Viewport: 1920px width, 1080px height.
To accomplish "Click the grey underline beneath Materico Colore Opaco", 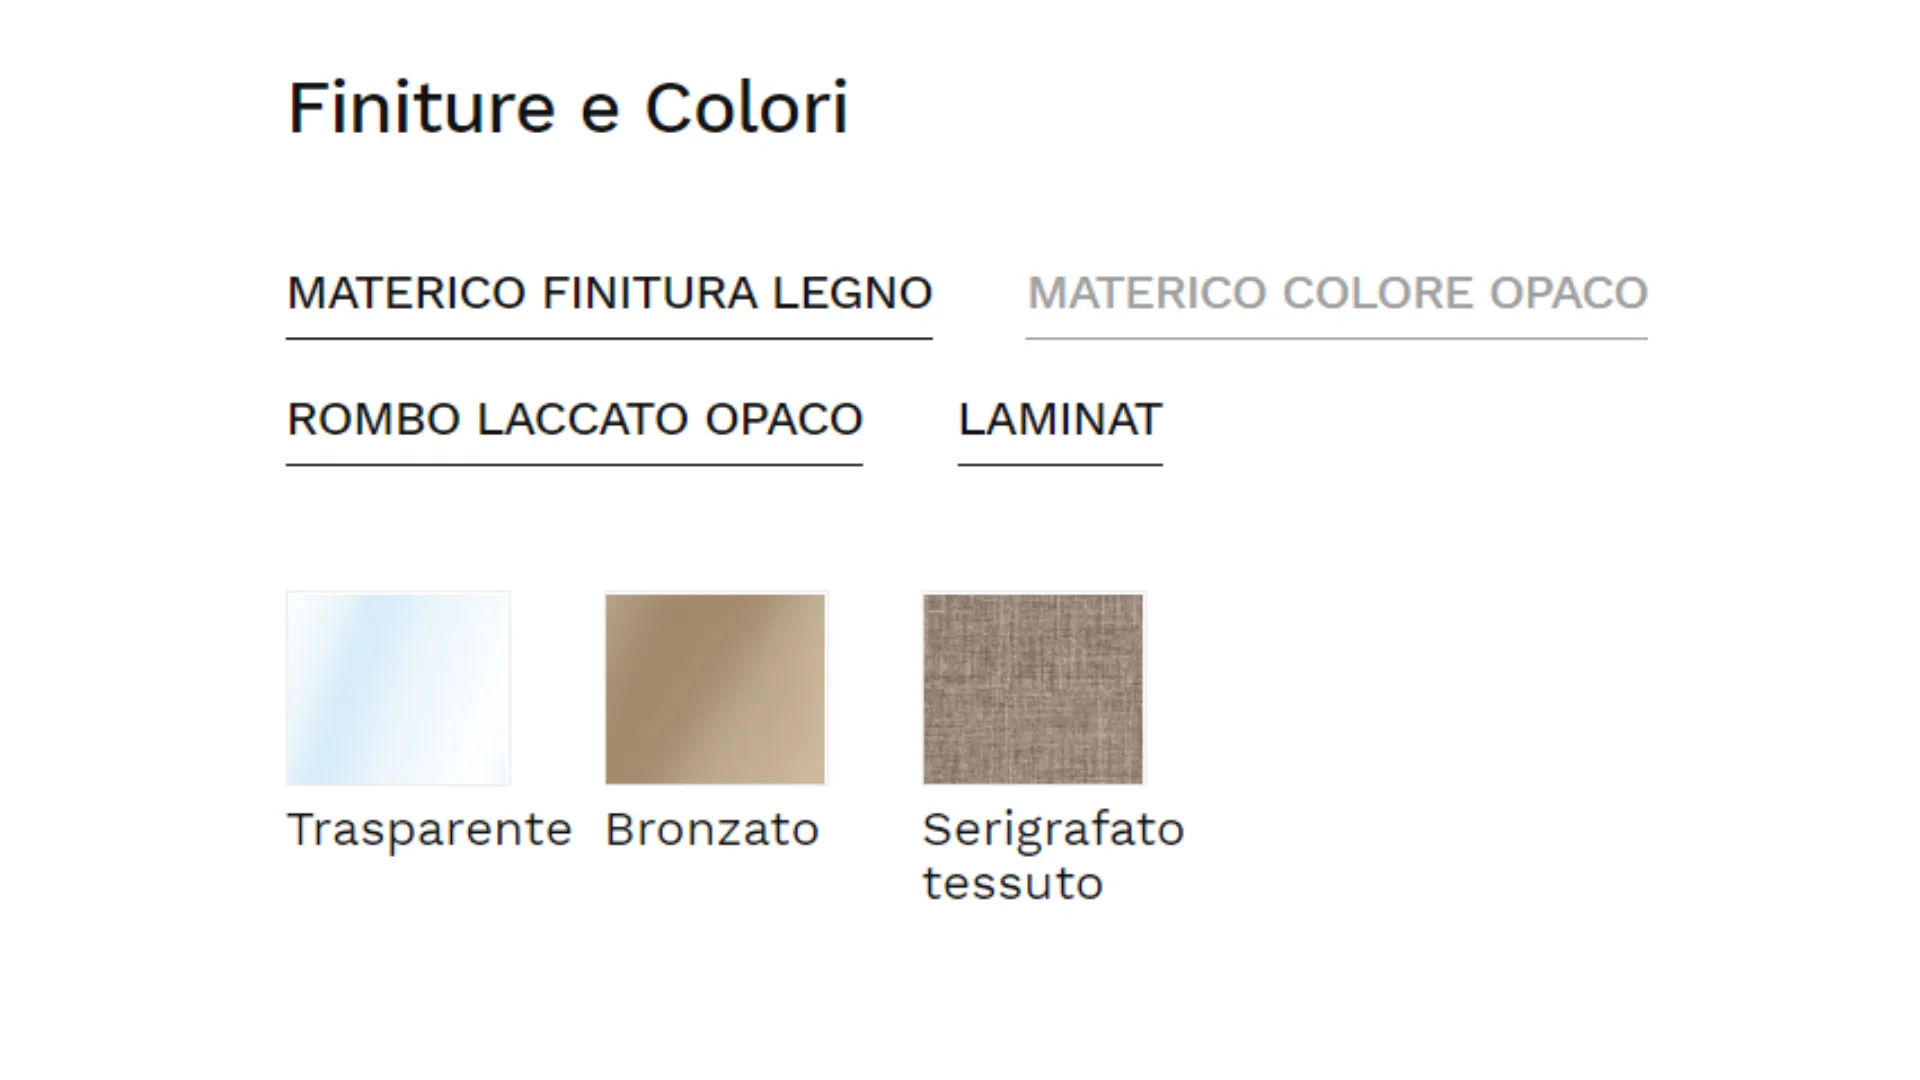I will 1336,339.
